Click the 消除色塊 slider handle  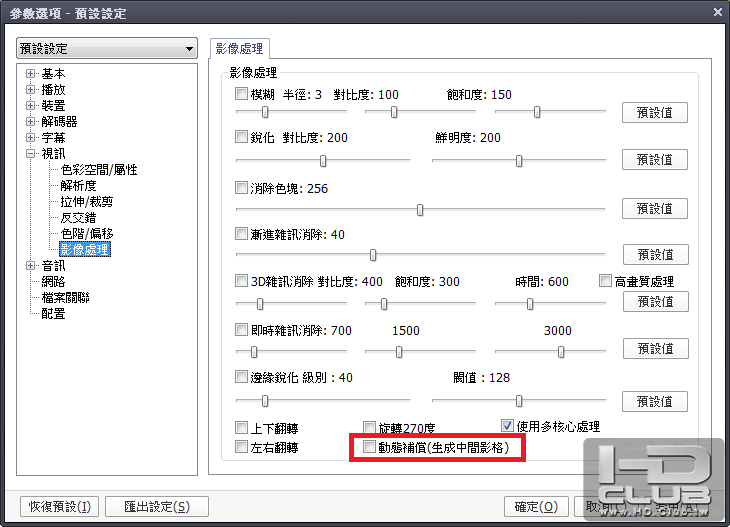pos(420,210)
